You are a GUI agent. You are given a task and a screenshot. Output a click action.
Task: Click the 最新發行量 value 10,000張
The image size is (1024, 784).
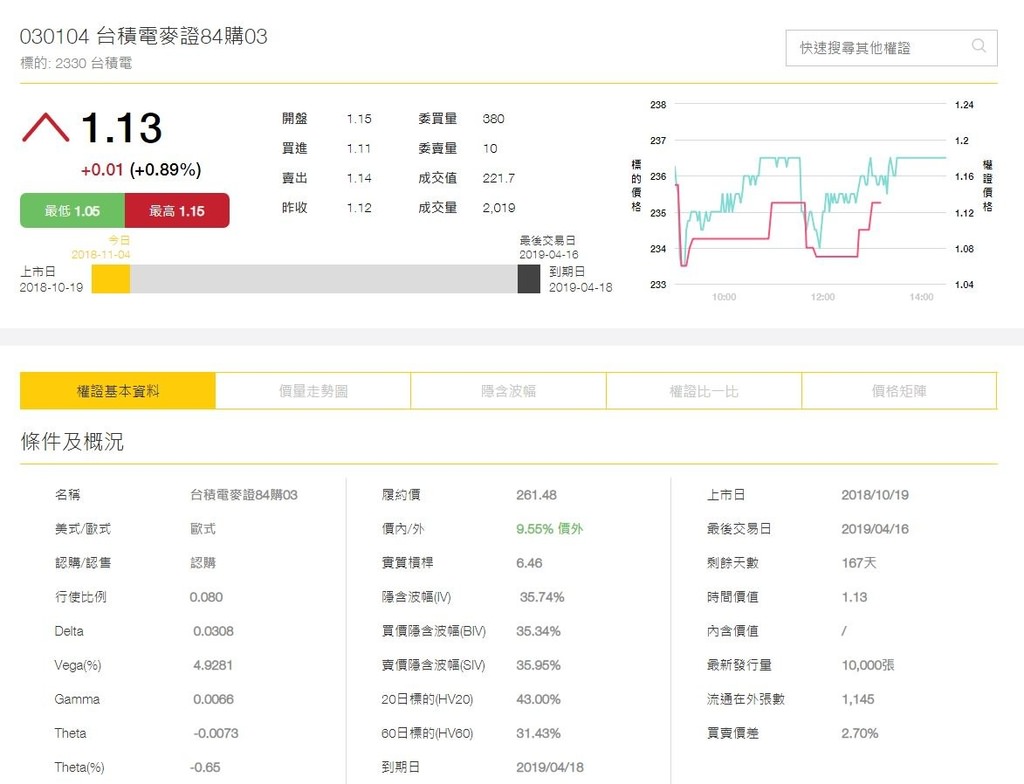(x=868, y=665)
